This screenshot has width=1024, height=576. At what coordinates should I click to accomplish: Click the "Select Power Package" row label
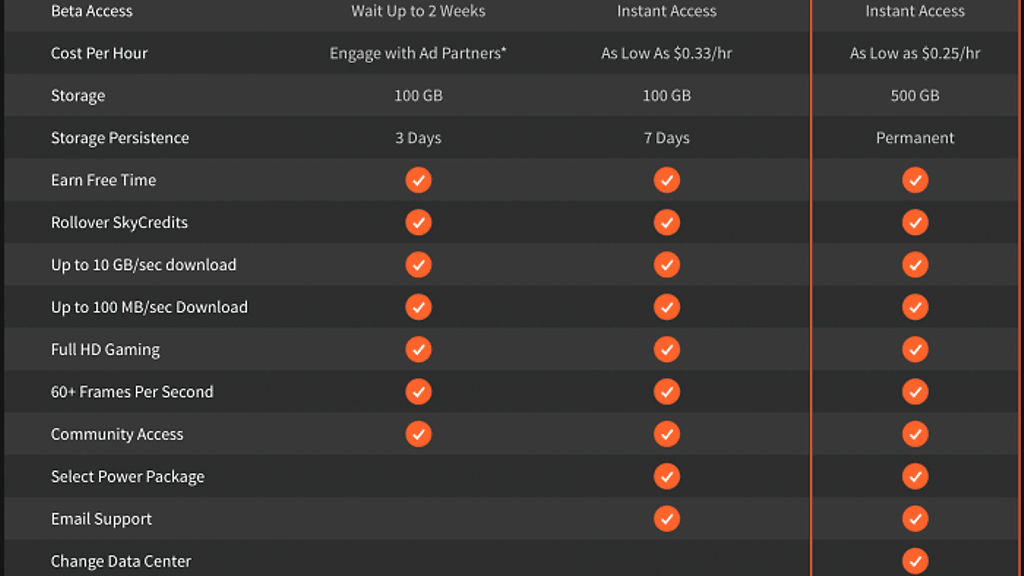[128, 477]
